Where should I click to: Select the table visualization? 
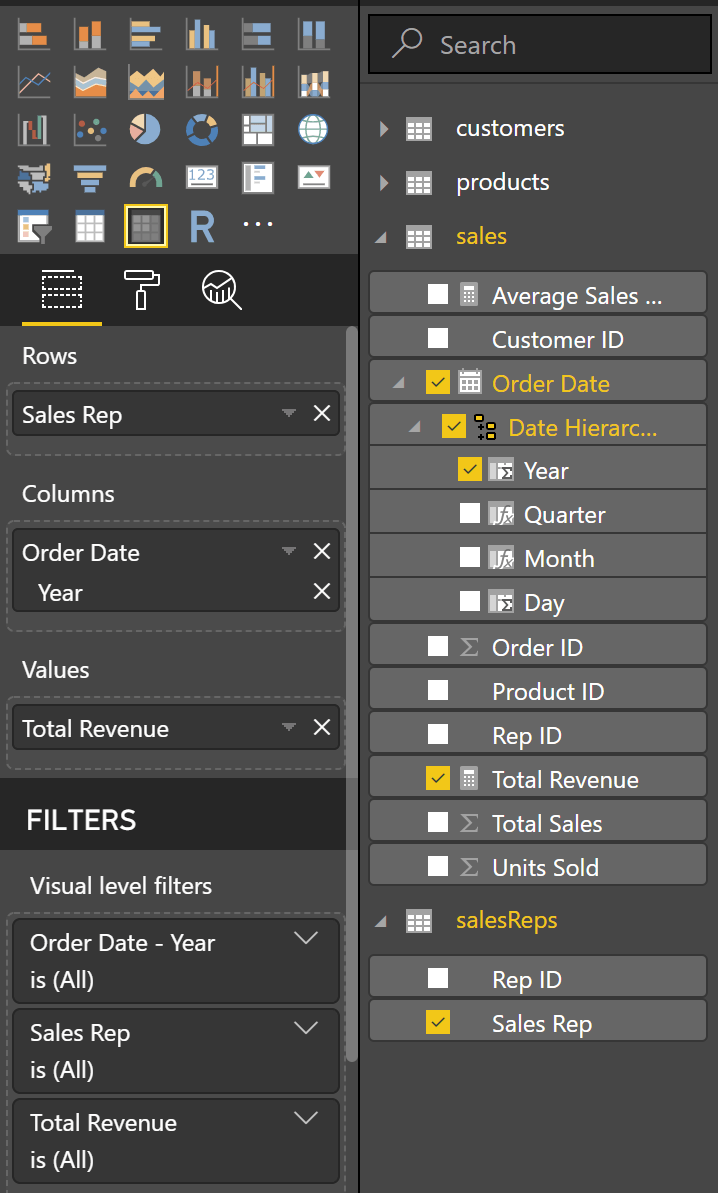[x=90, y=226]
